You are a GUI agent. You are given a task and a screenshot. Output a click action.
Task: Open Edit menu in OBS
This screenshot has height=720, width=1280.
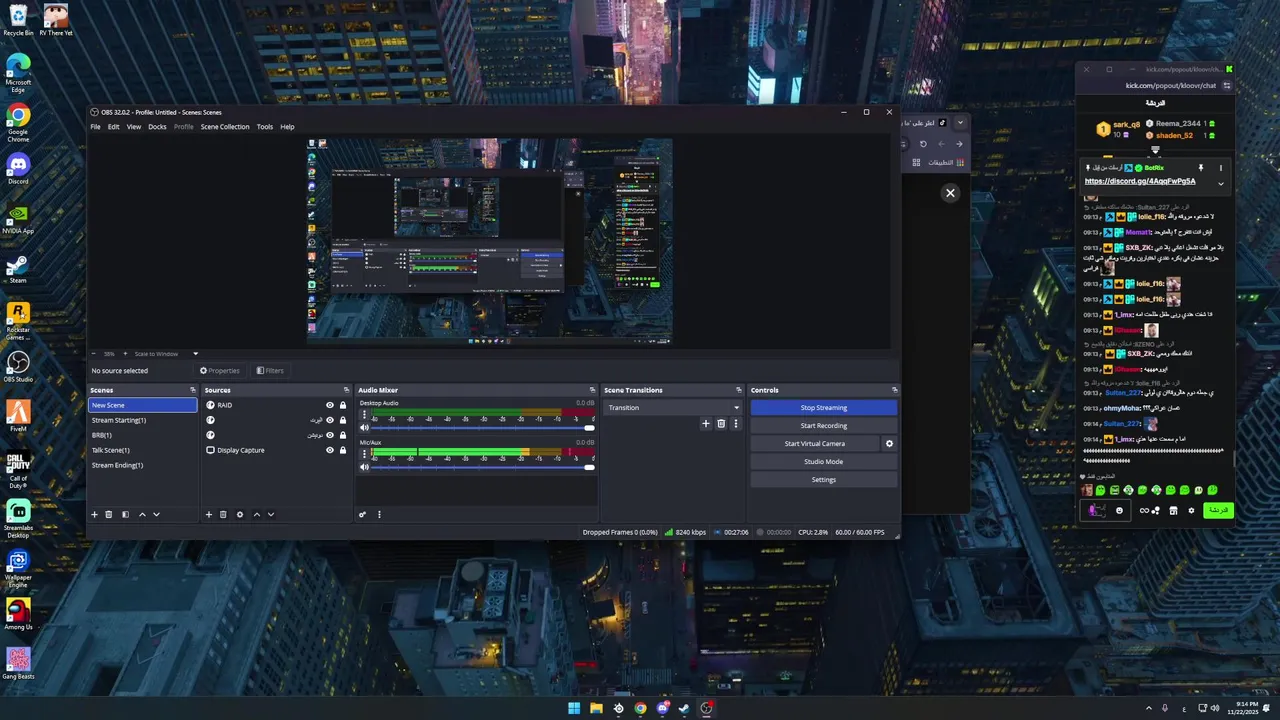[114, 127]
